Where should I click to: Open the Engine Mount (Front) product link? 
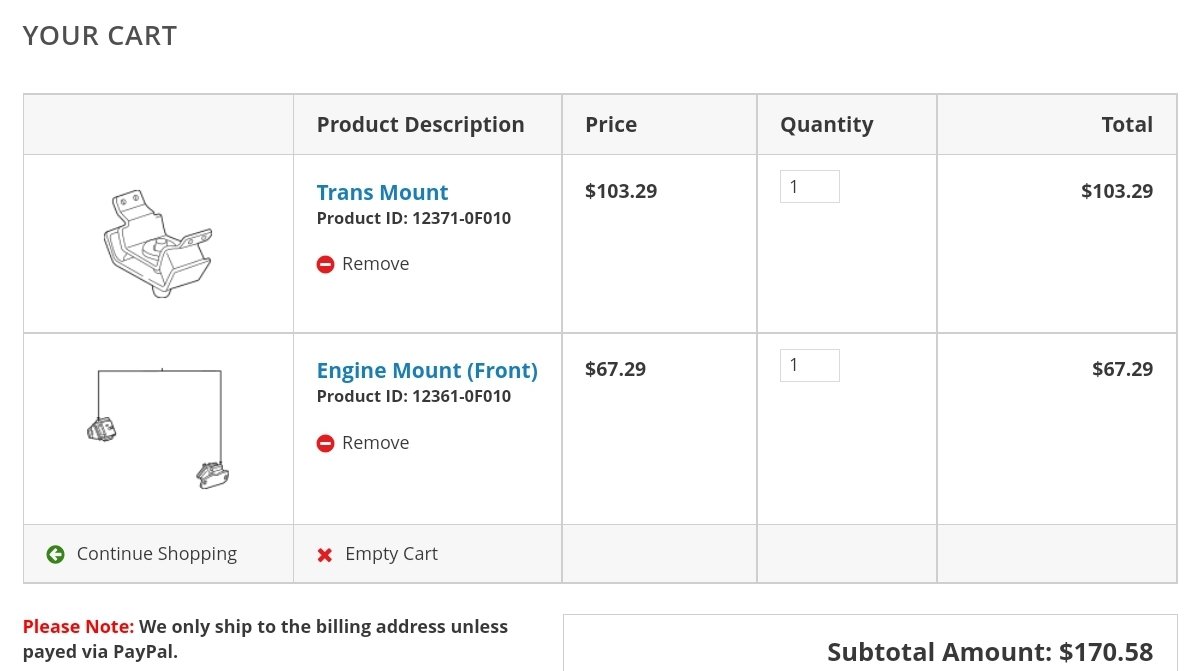pyautogui.click(x=427, y=371)
